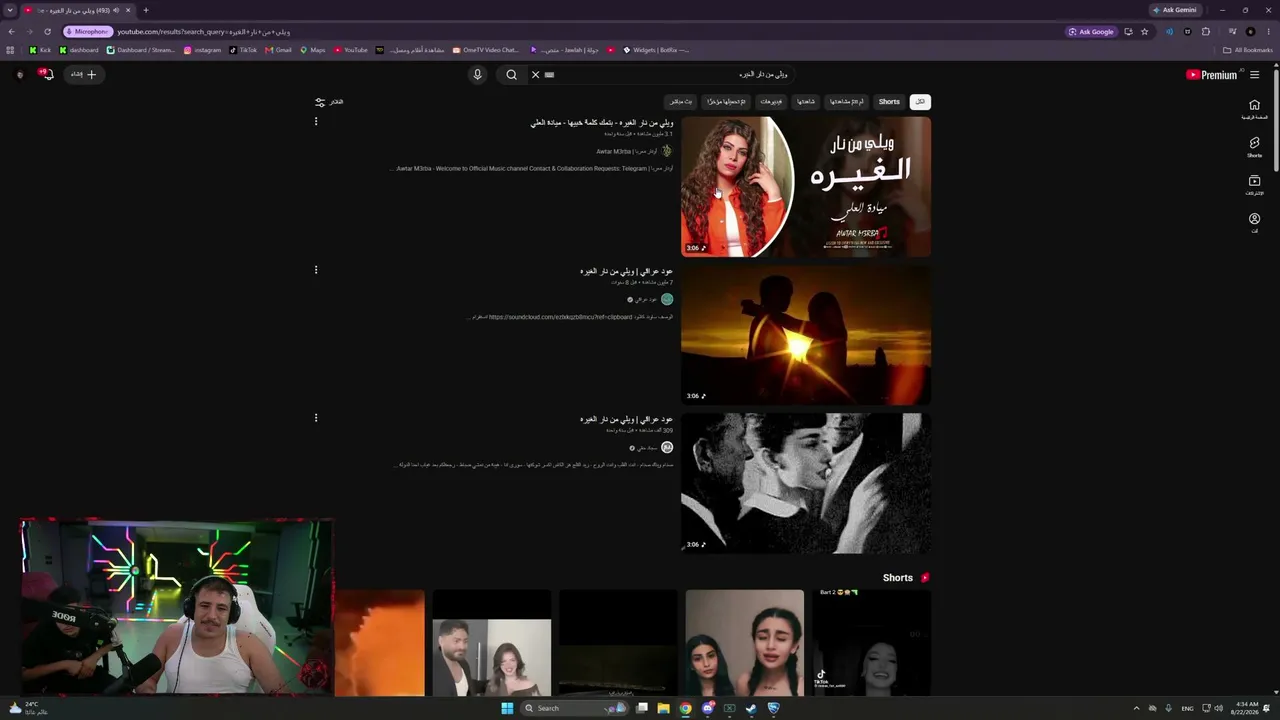
Task: Open the Short with two women
Action: (x=745, y=643)
